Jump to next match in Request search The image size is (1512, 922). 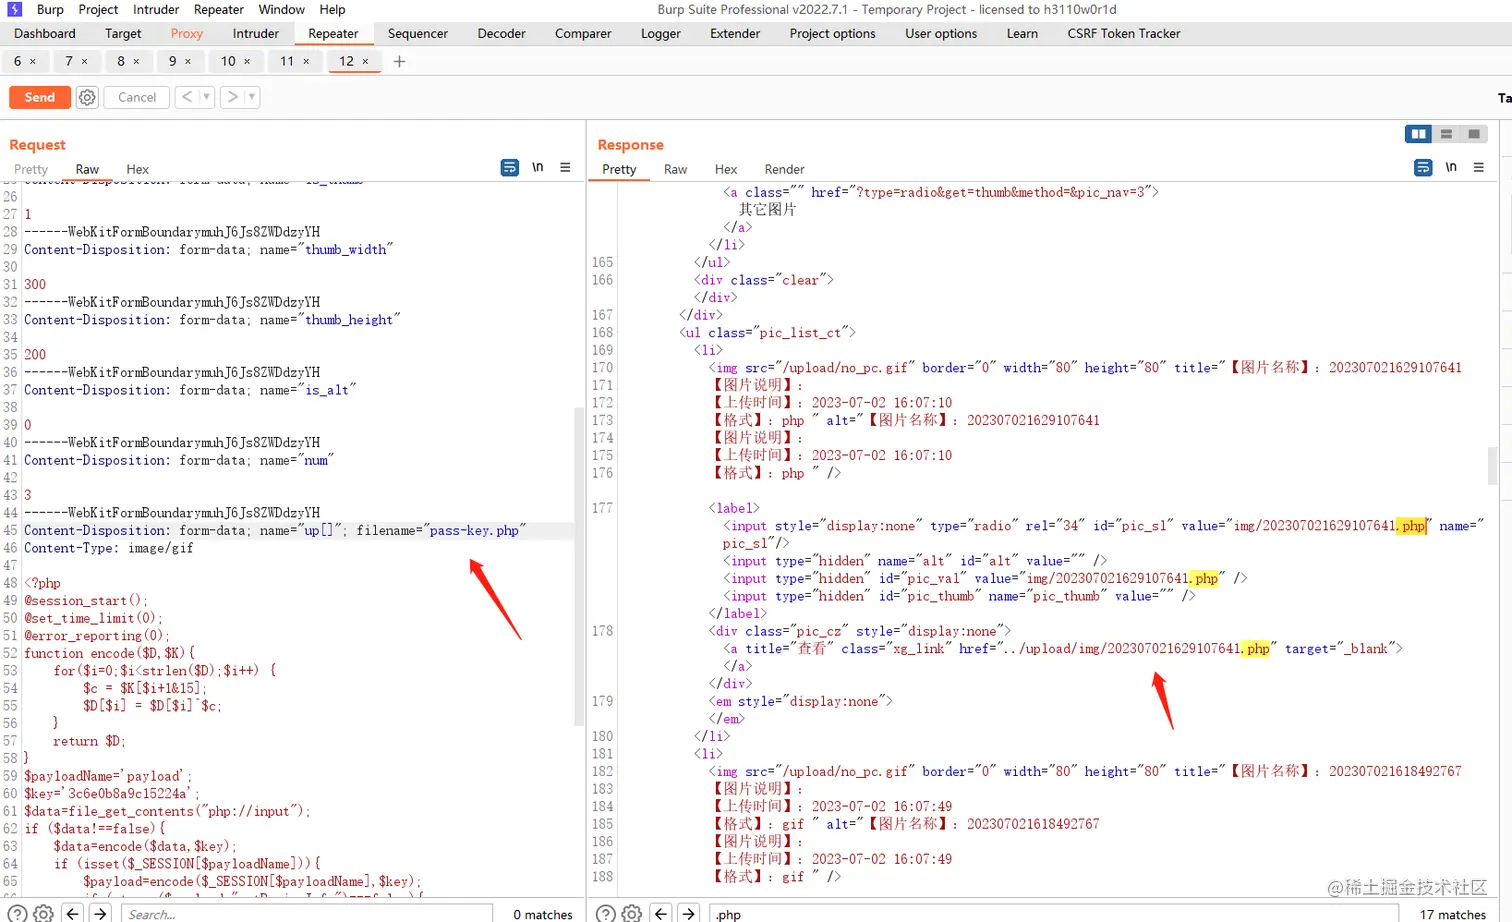(x=100, y=913)
